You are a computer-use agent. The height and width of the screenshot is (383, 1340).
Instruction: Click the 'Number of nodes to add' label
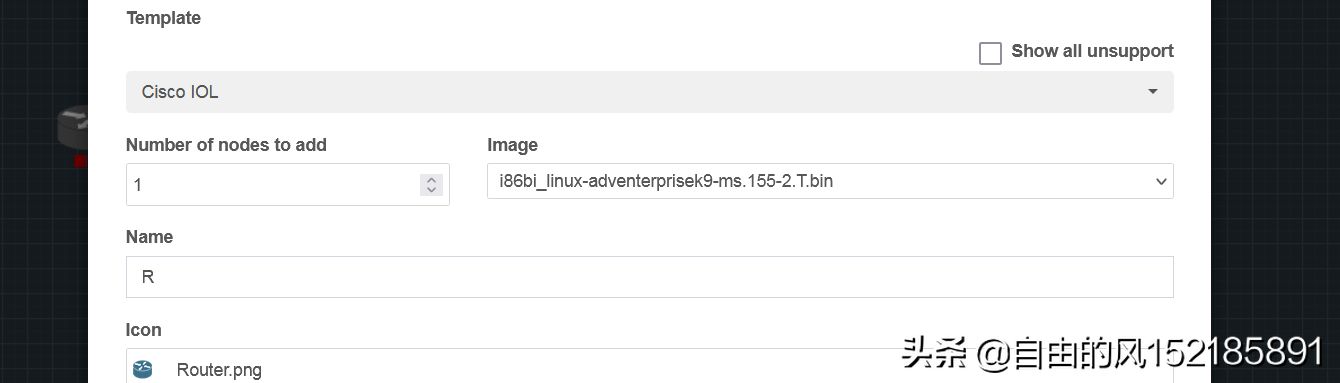tap(226, 145)
